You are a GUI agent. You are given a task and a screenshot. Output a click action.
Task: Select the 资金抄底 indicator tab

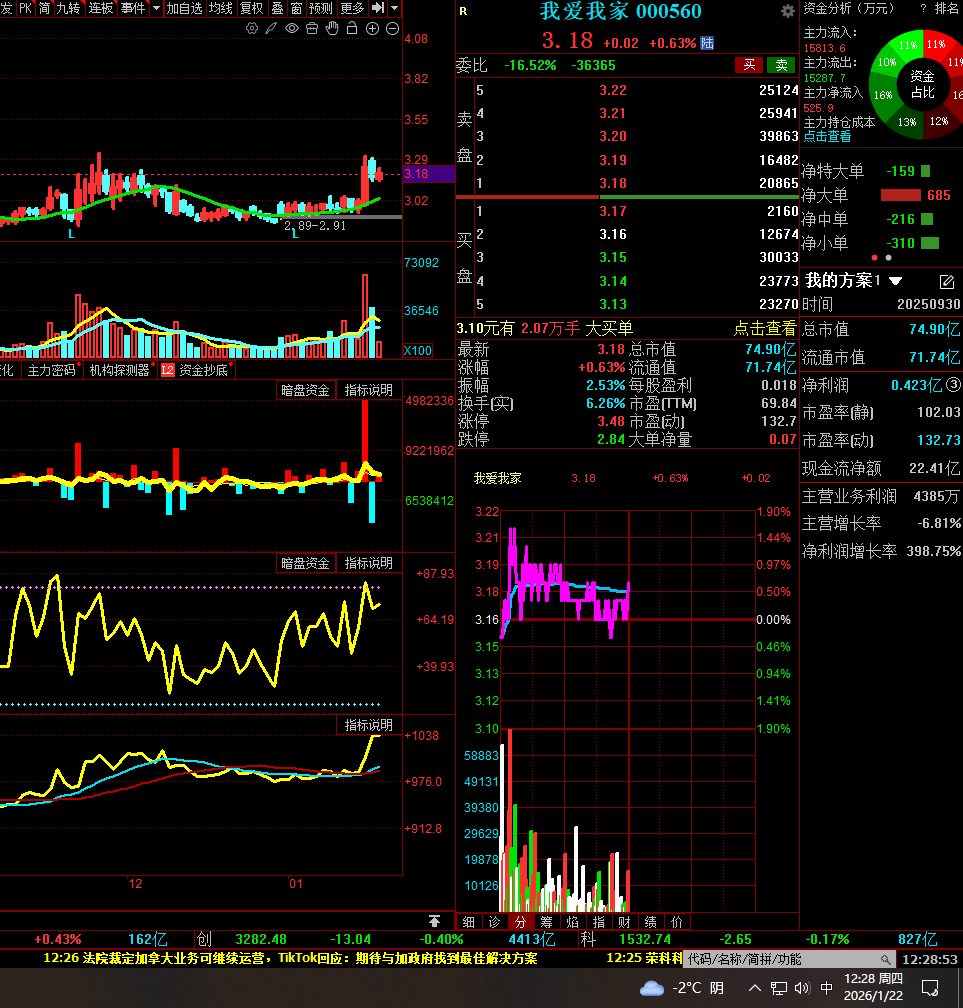(x=196, y=370)
